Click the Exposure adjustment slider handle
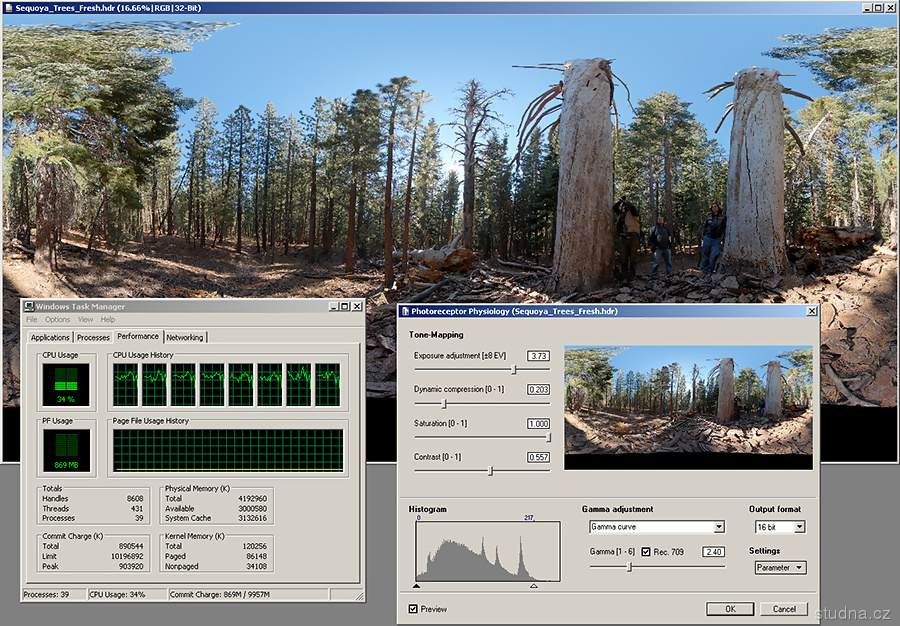The height and width of the screenshot is (626, 900). coord(514,370)
